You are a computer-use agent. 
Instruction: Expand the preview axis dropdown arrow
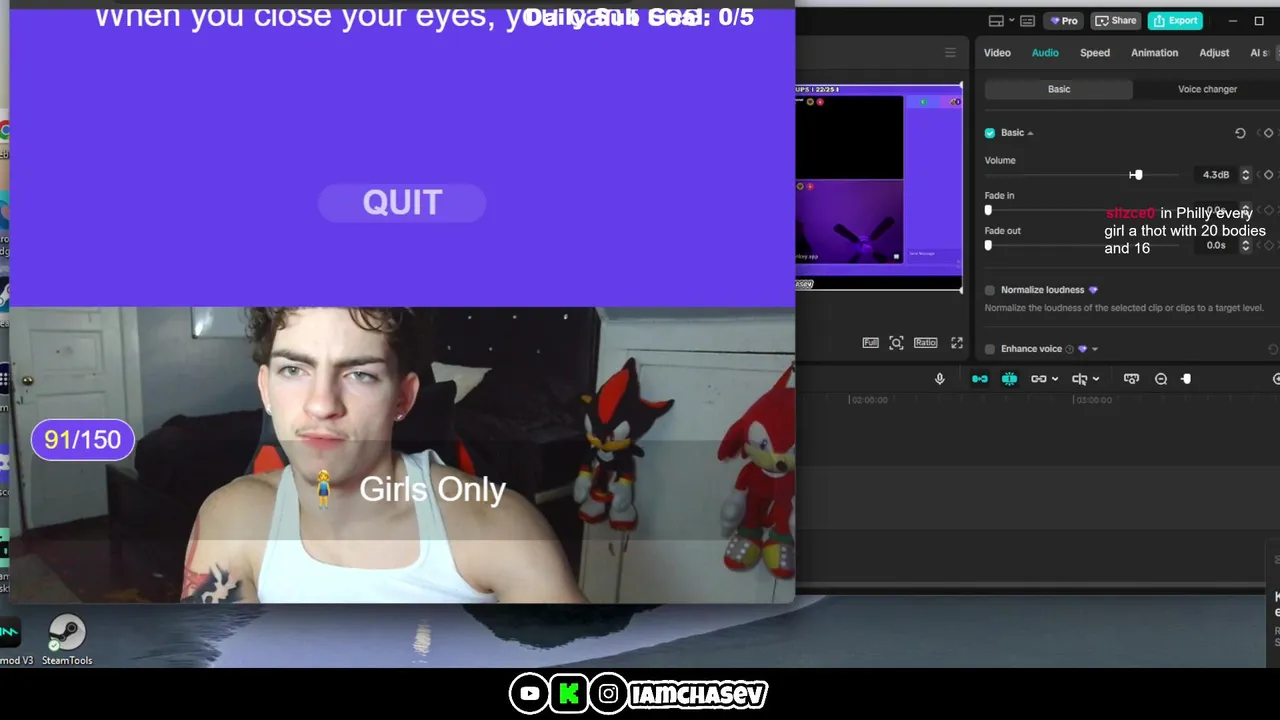pos(1096,379)
